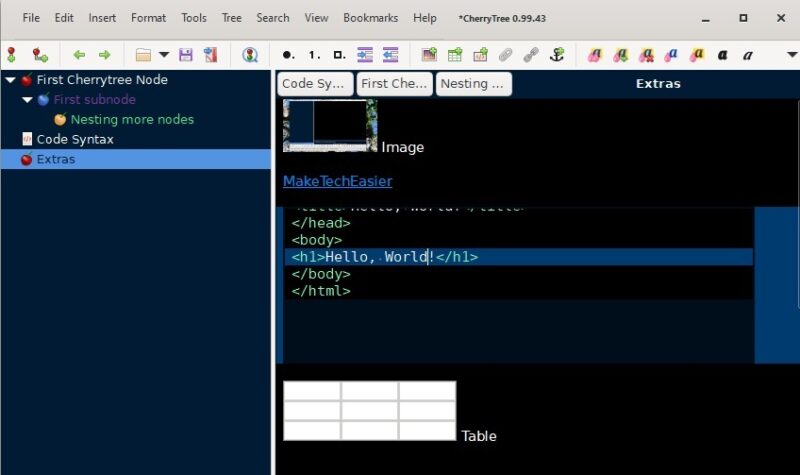800x475 pixels.
Task: Switch to the Code Sy... tab
Action: 315,84
